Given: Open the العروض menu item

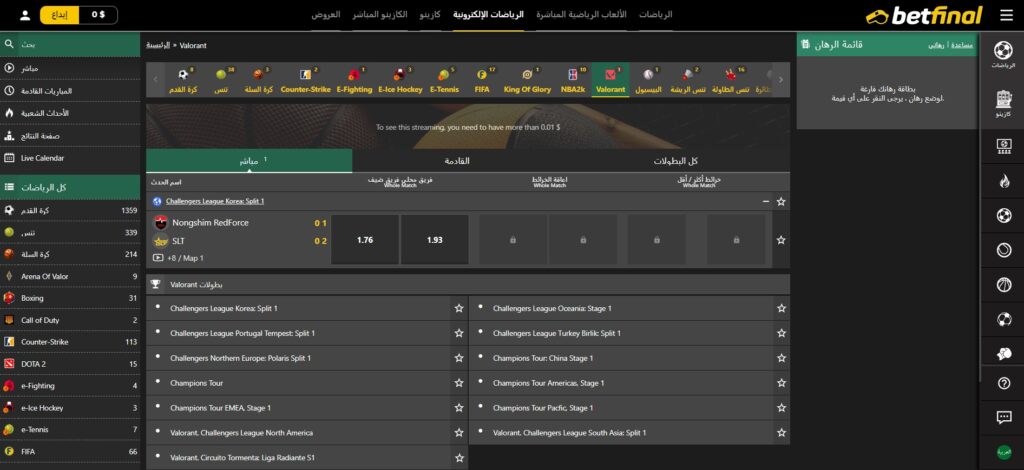Looking at the screenshot, I should (326, 14).
